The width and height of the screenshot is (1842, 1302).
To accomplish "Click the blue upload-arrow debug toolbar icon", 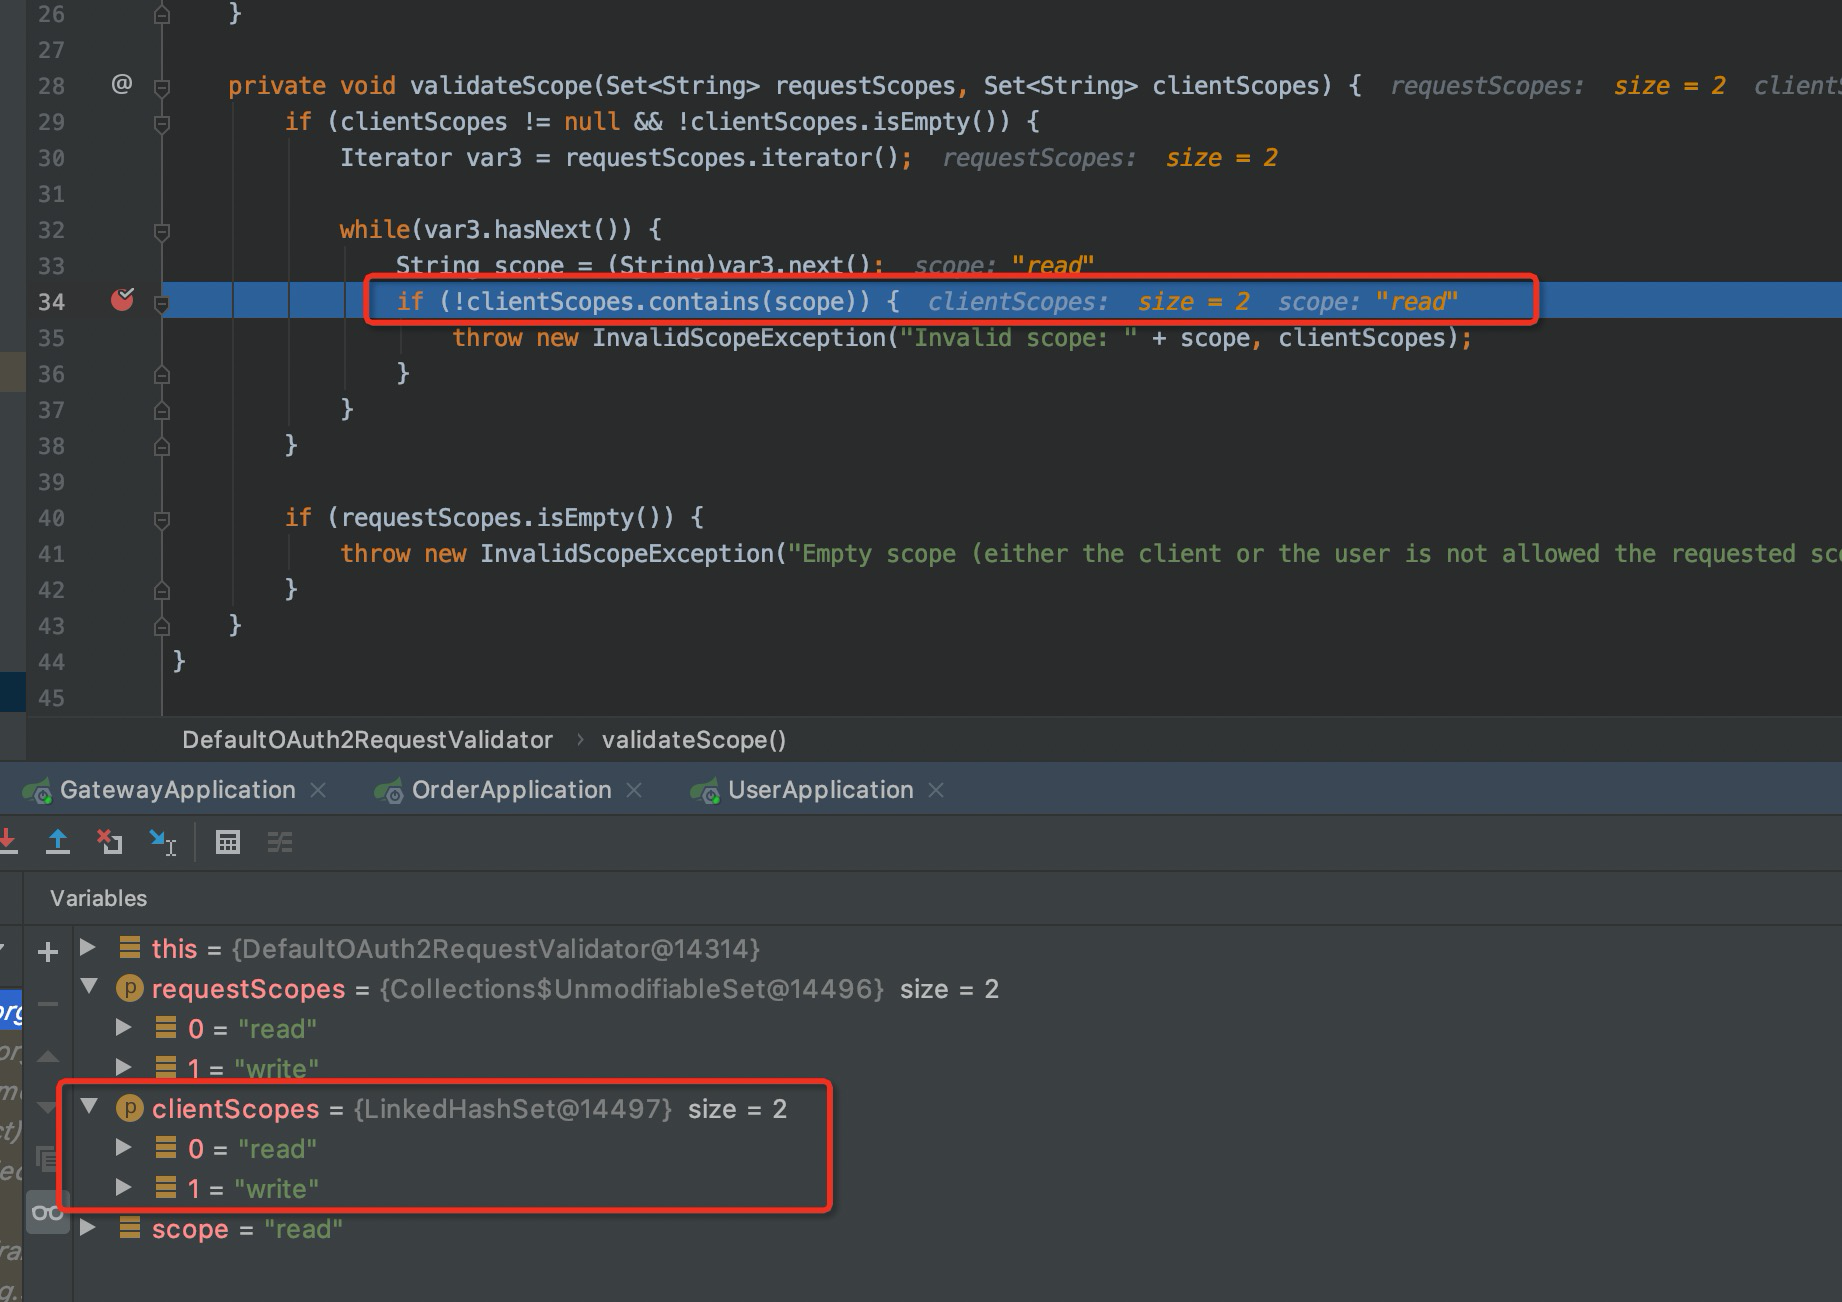I will point(59,842).
